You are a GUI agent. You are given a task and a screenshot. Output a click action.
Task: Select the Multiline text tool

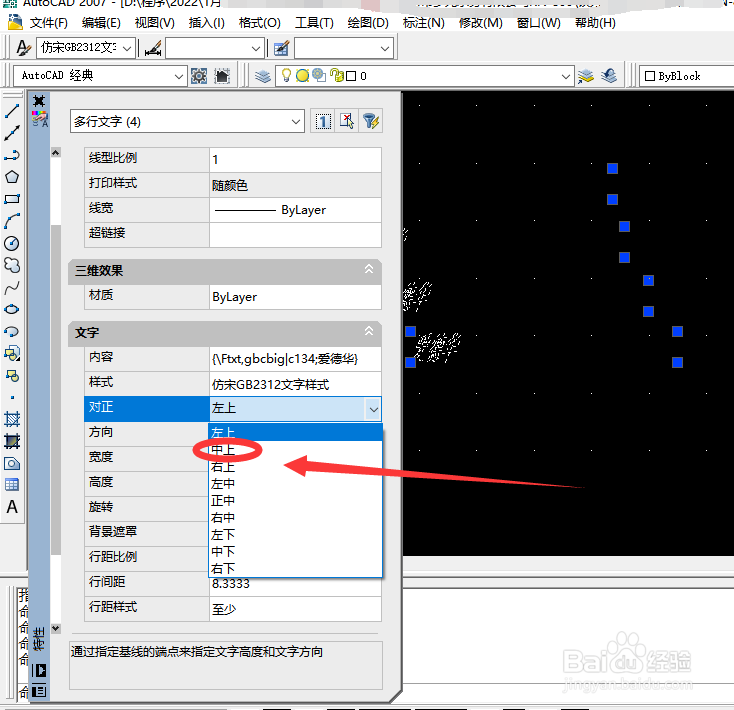(x=12, y=507)
